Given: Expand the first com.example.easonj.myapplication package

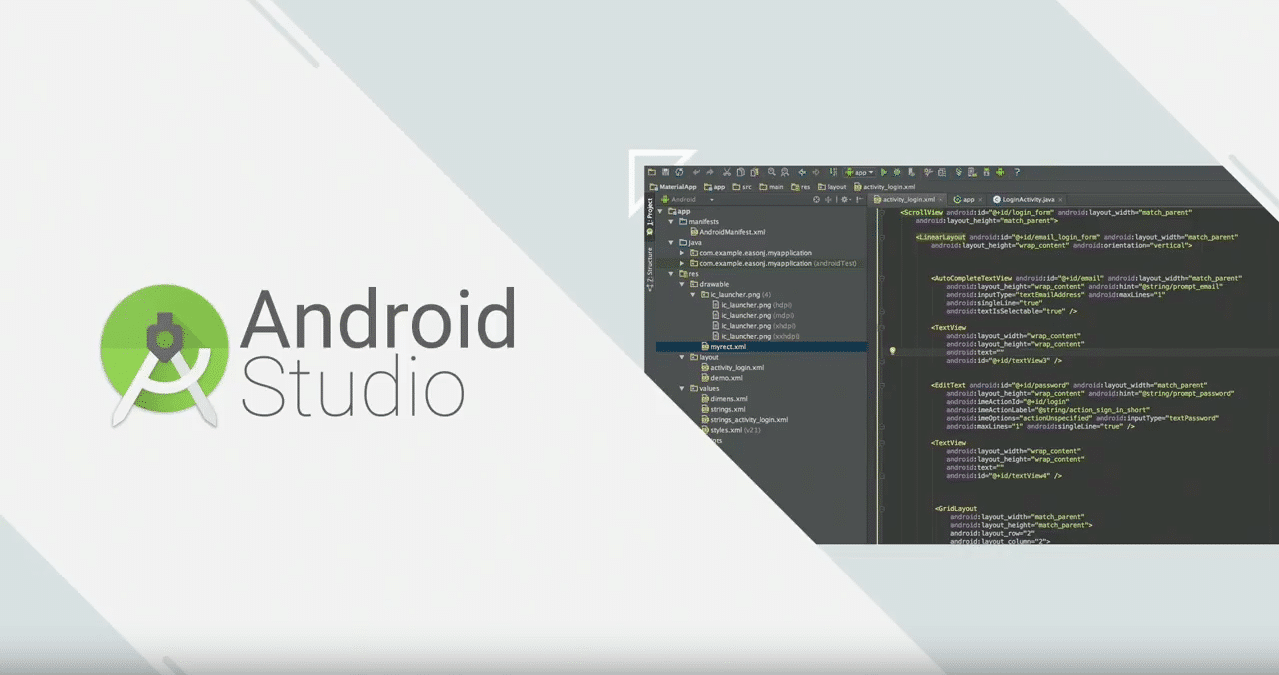Looking at the screenshot, I should 682,253.
